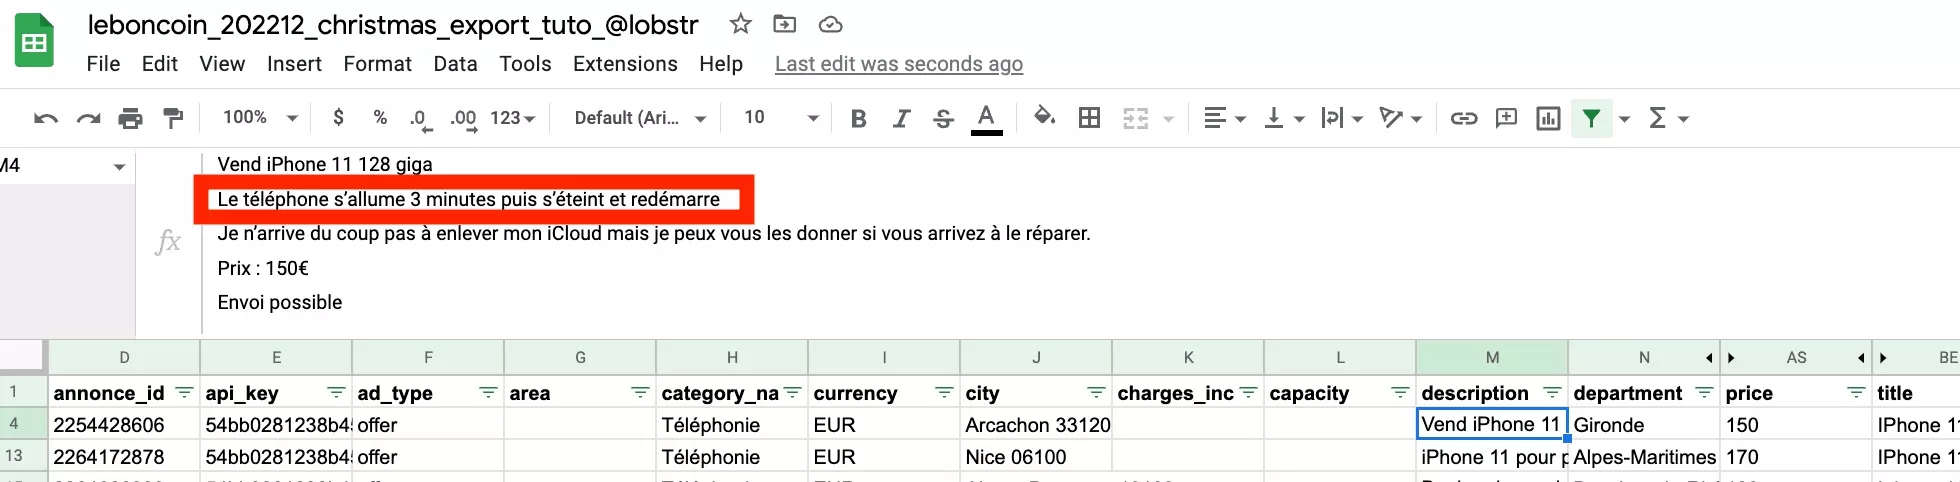
Task: Toggle strikethrough formatting
Action: point(943,119)
